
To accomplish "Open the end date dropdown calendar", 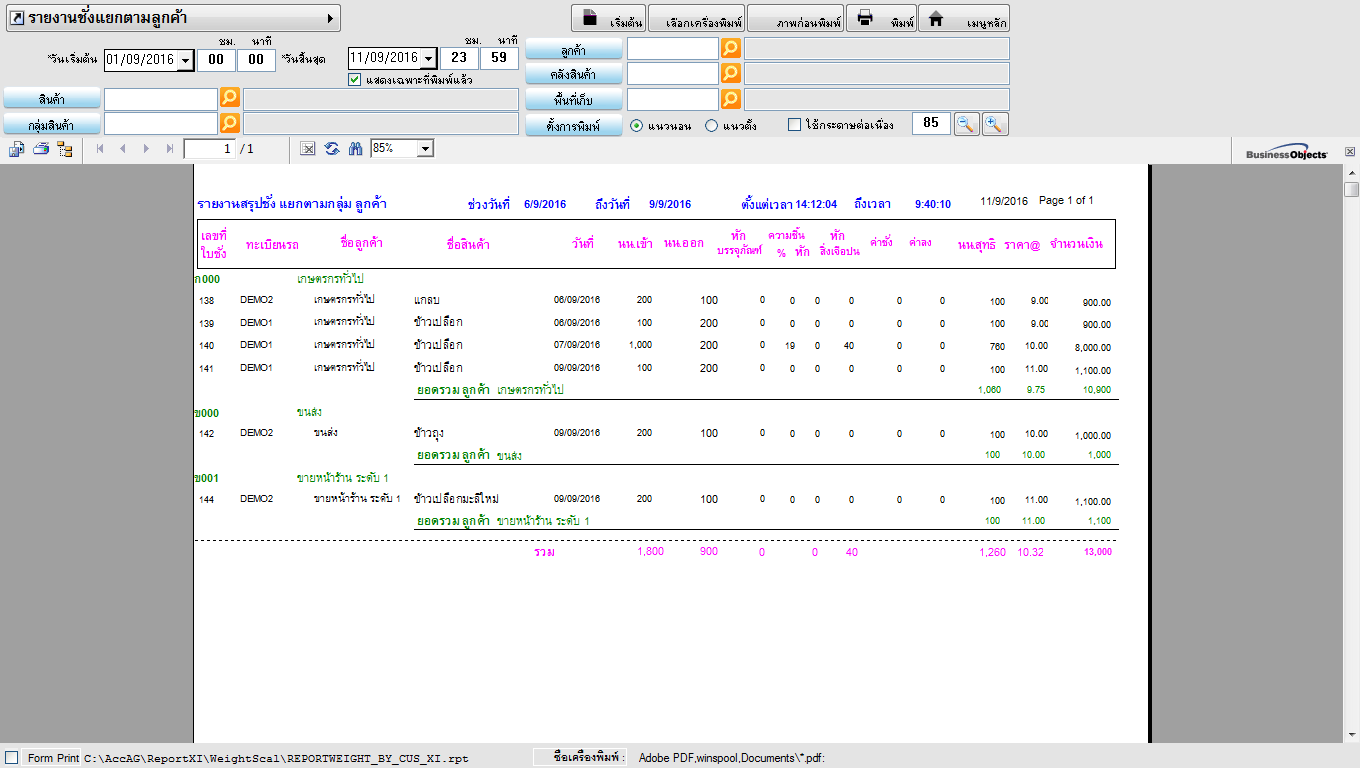I will pyautogui.click(x=429, y=59).
